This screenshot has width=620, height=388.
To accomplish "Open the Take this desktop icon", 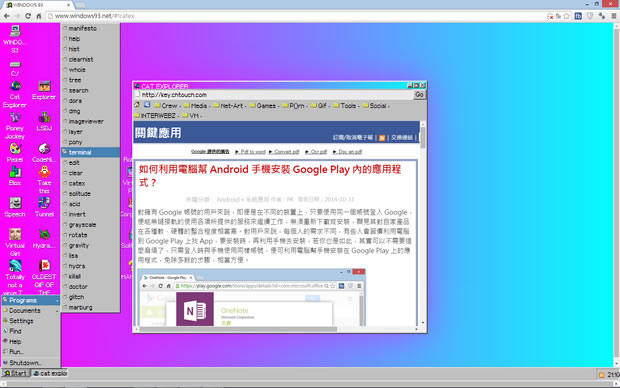I will pyautogui.click(x=44, y=180).
